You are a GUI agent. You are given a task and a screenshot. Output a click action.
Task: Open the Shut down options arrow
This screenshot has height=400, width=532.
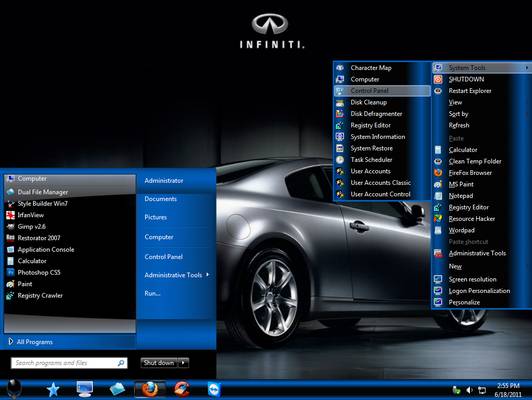pyautogui.click(x=183, y=363)
